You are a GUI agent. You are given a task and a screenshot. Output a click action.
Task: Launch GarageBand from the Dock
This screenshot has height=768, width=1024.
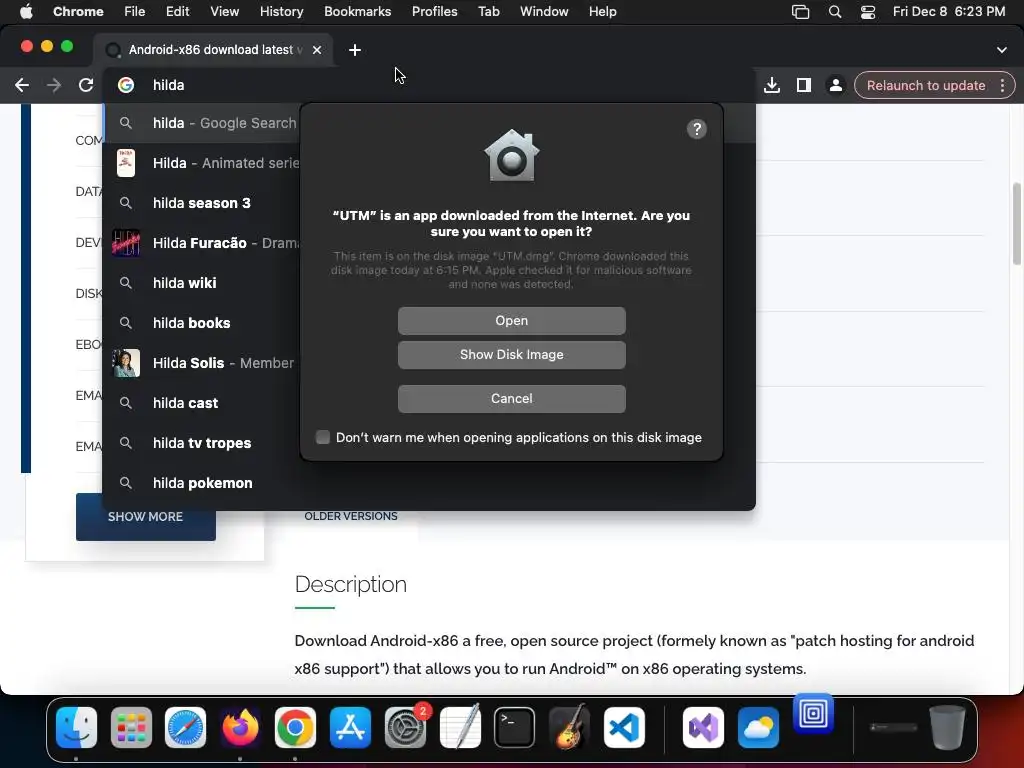[x=569, y=728]
